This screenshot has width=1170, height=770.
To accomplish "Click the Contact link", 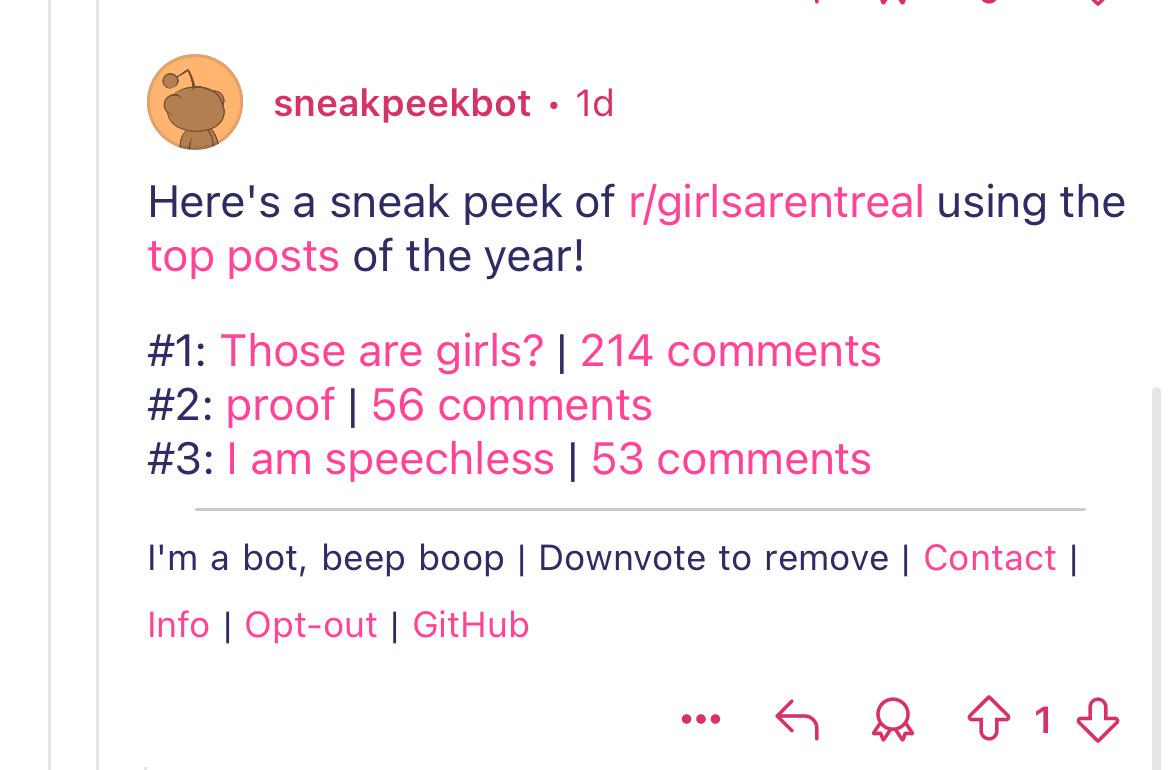I will [x=990, y=558].
